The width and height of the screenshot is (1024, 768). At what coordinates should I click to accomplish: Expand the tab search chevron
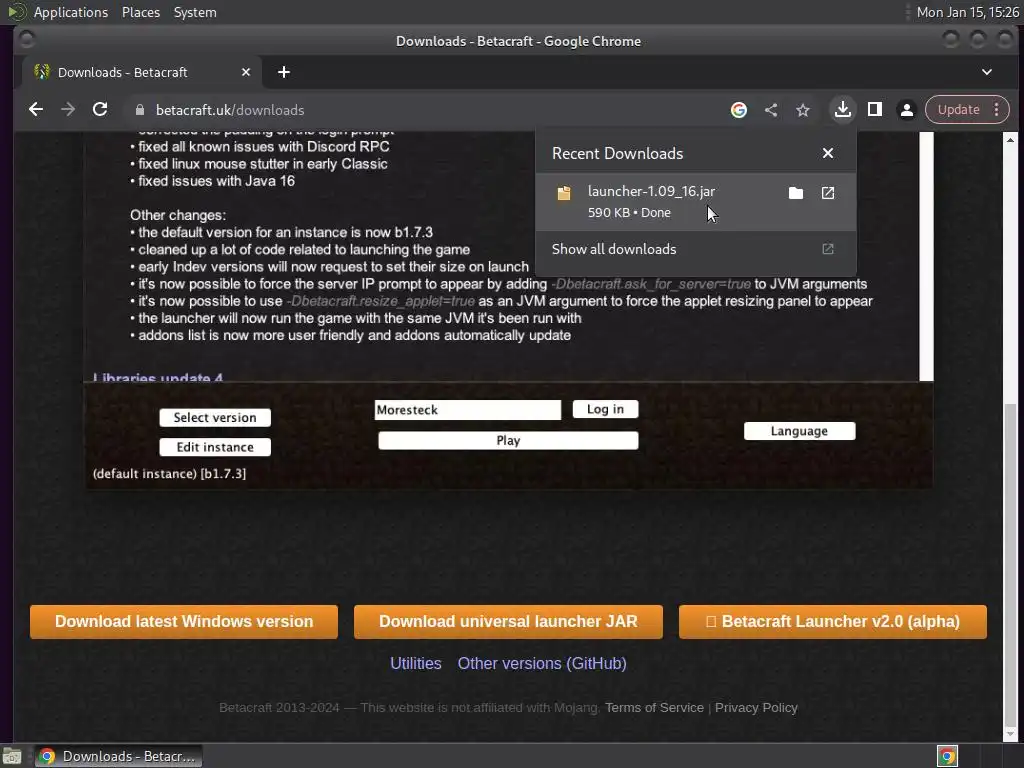click(x=987, y=72)
